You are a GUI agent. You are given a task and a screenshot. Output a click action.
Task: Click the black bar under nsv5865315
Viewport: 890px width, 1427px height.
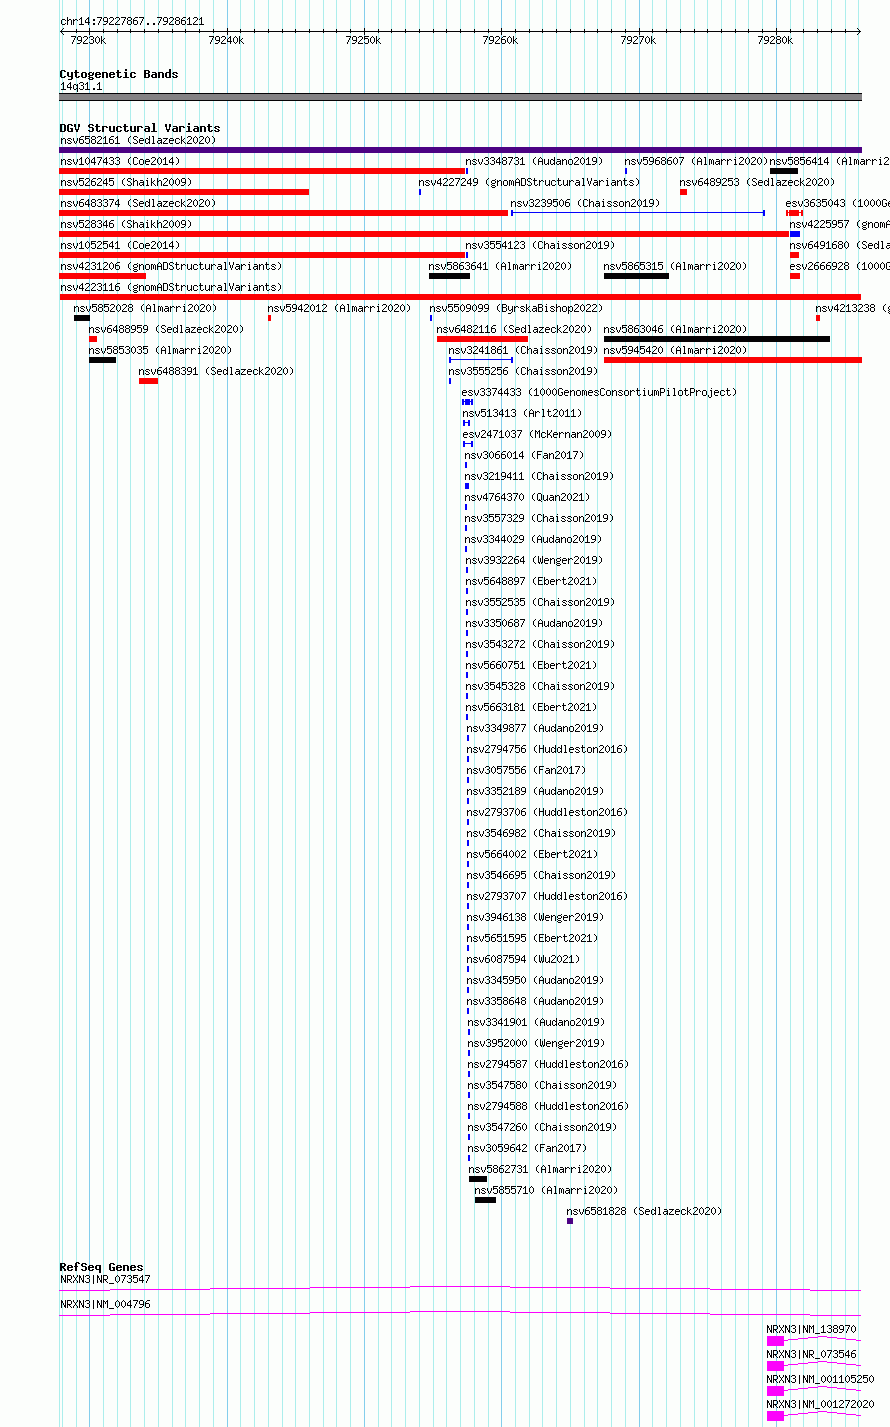636,276
